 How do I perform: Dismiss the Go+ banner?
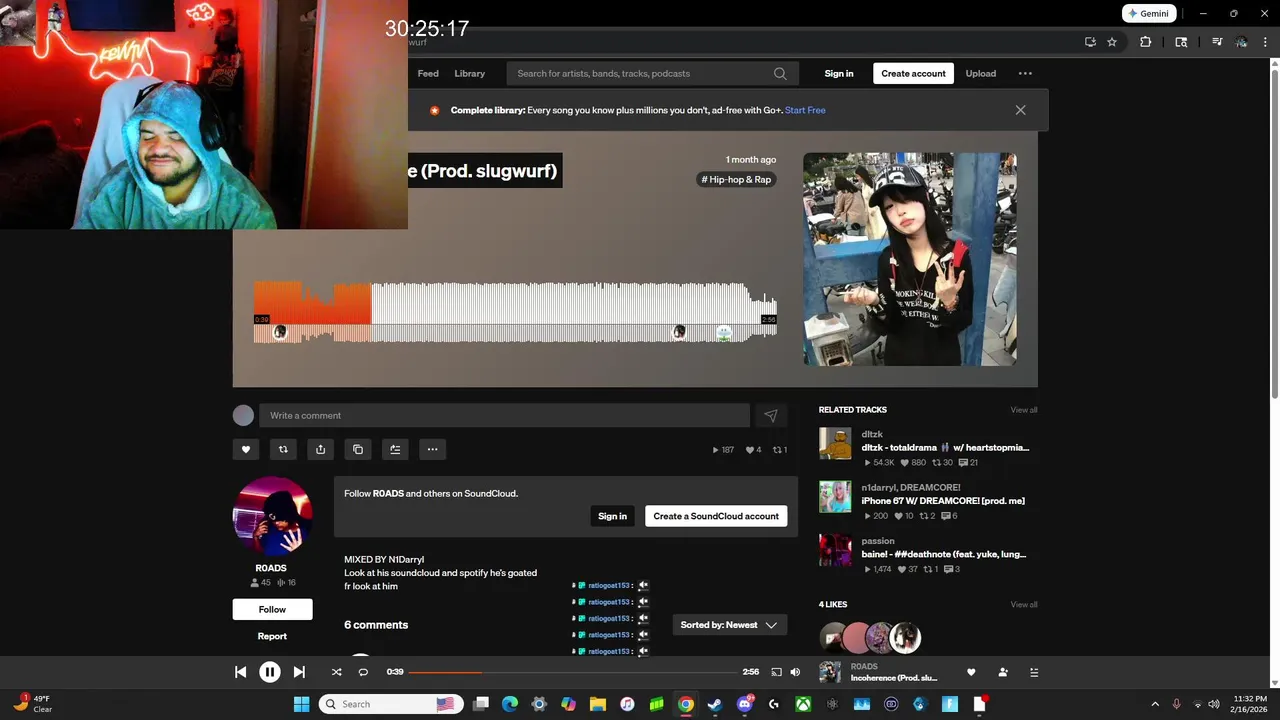tap(1020, 110)
